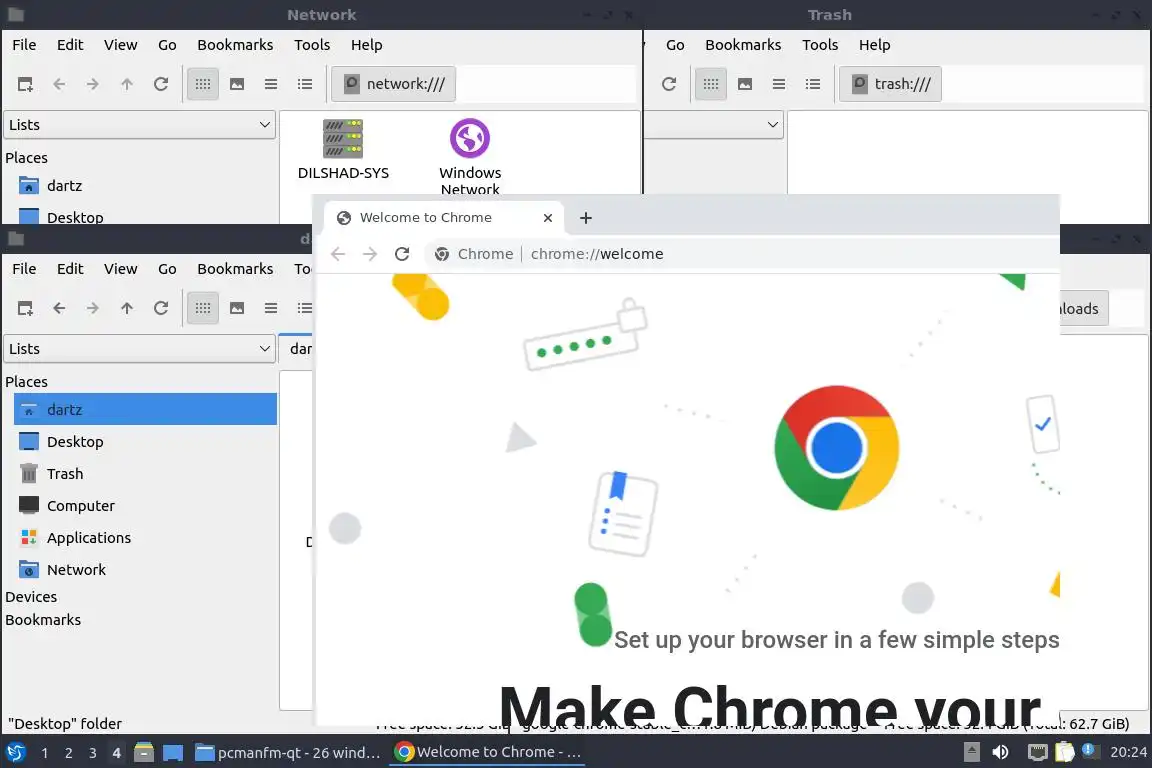Click Chrome's back arrow

[x=338, y=254]
